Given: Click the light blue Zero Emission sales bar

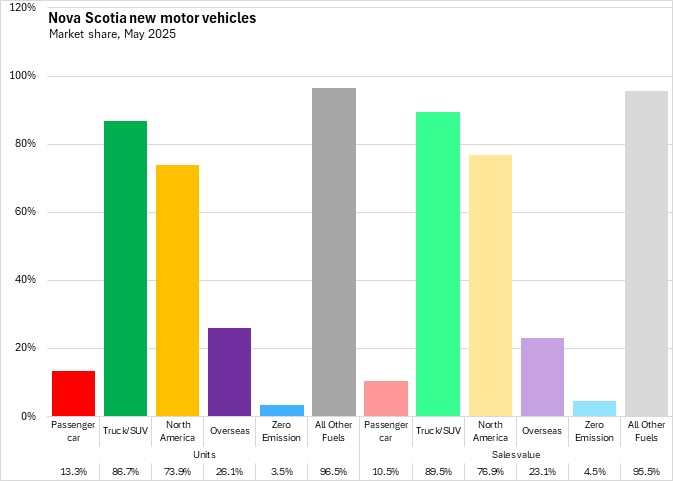Looking at the screenshot, I should [x=594, y=408].
